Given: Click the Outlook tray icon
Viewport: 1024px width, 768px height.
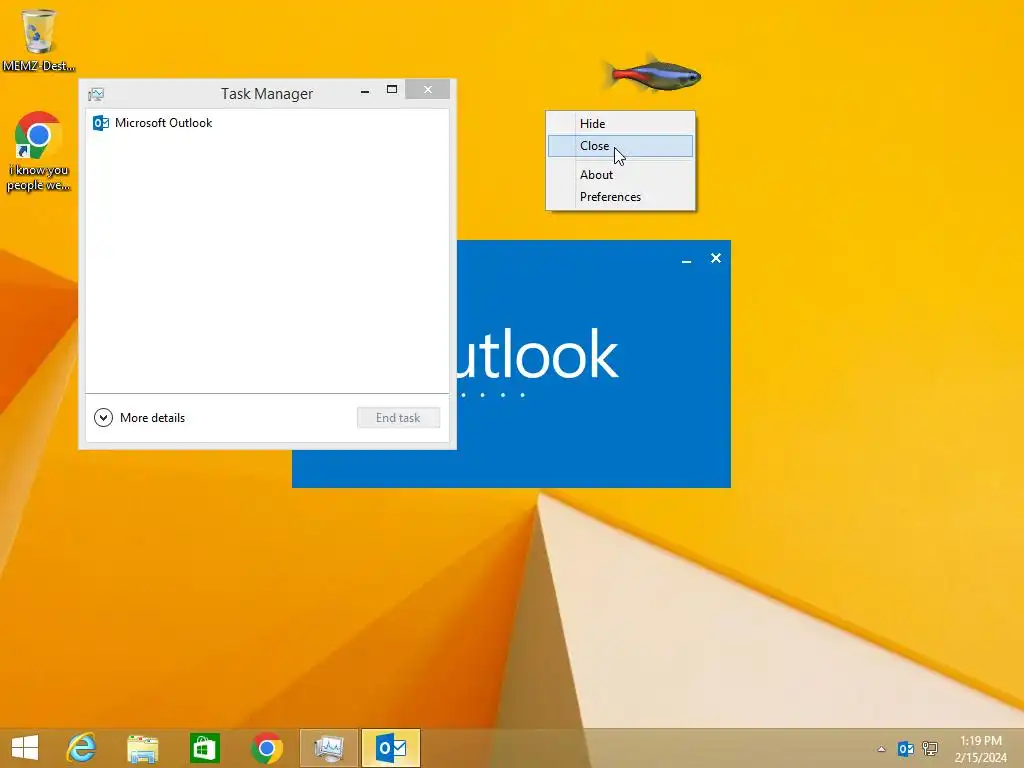Looking at the screenshot, I should pyautogui.click(x=905, y=749).
